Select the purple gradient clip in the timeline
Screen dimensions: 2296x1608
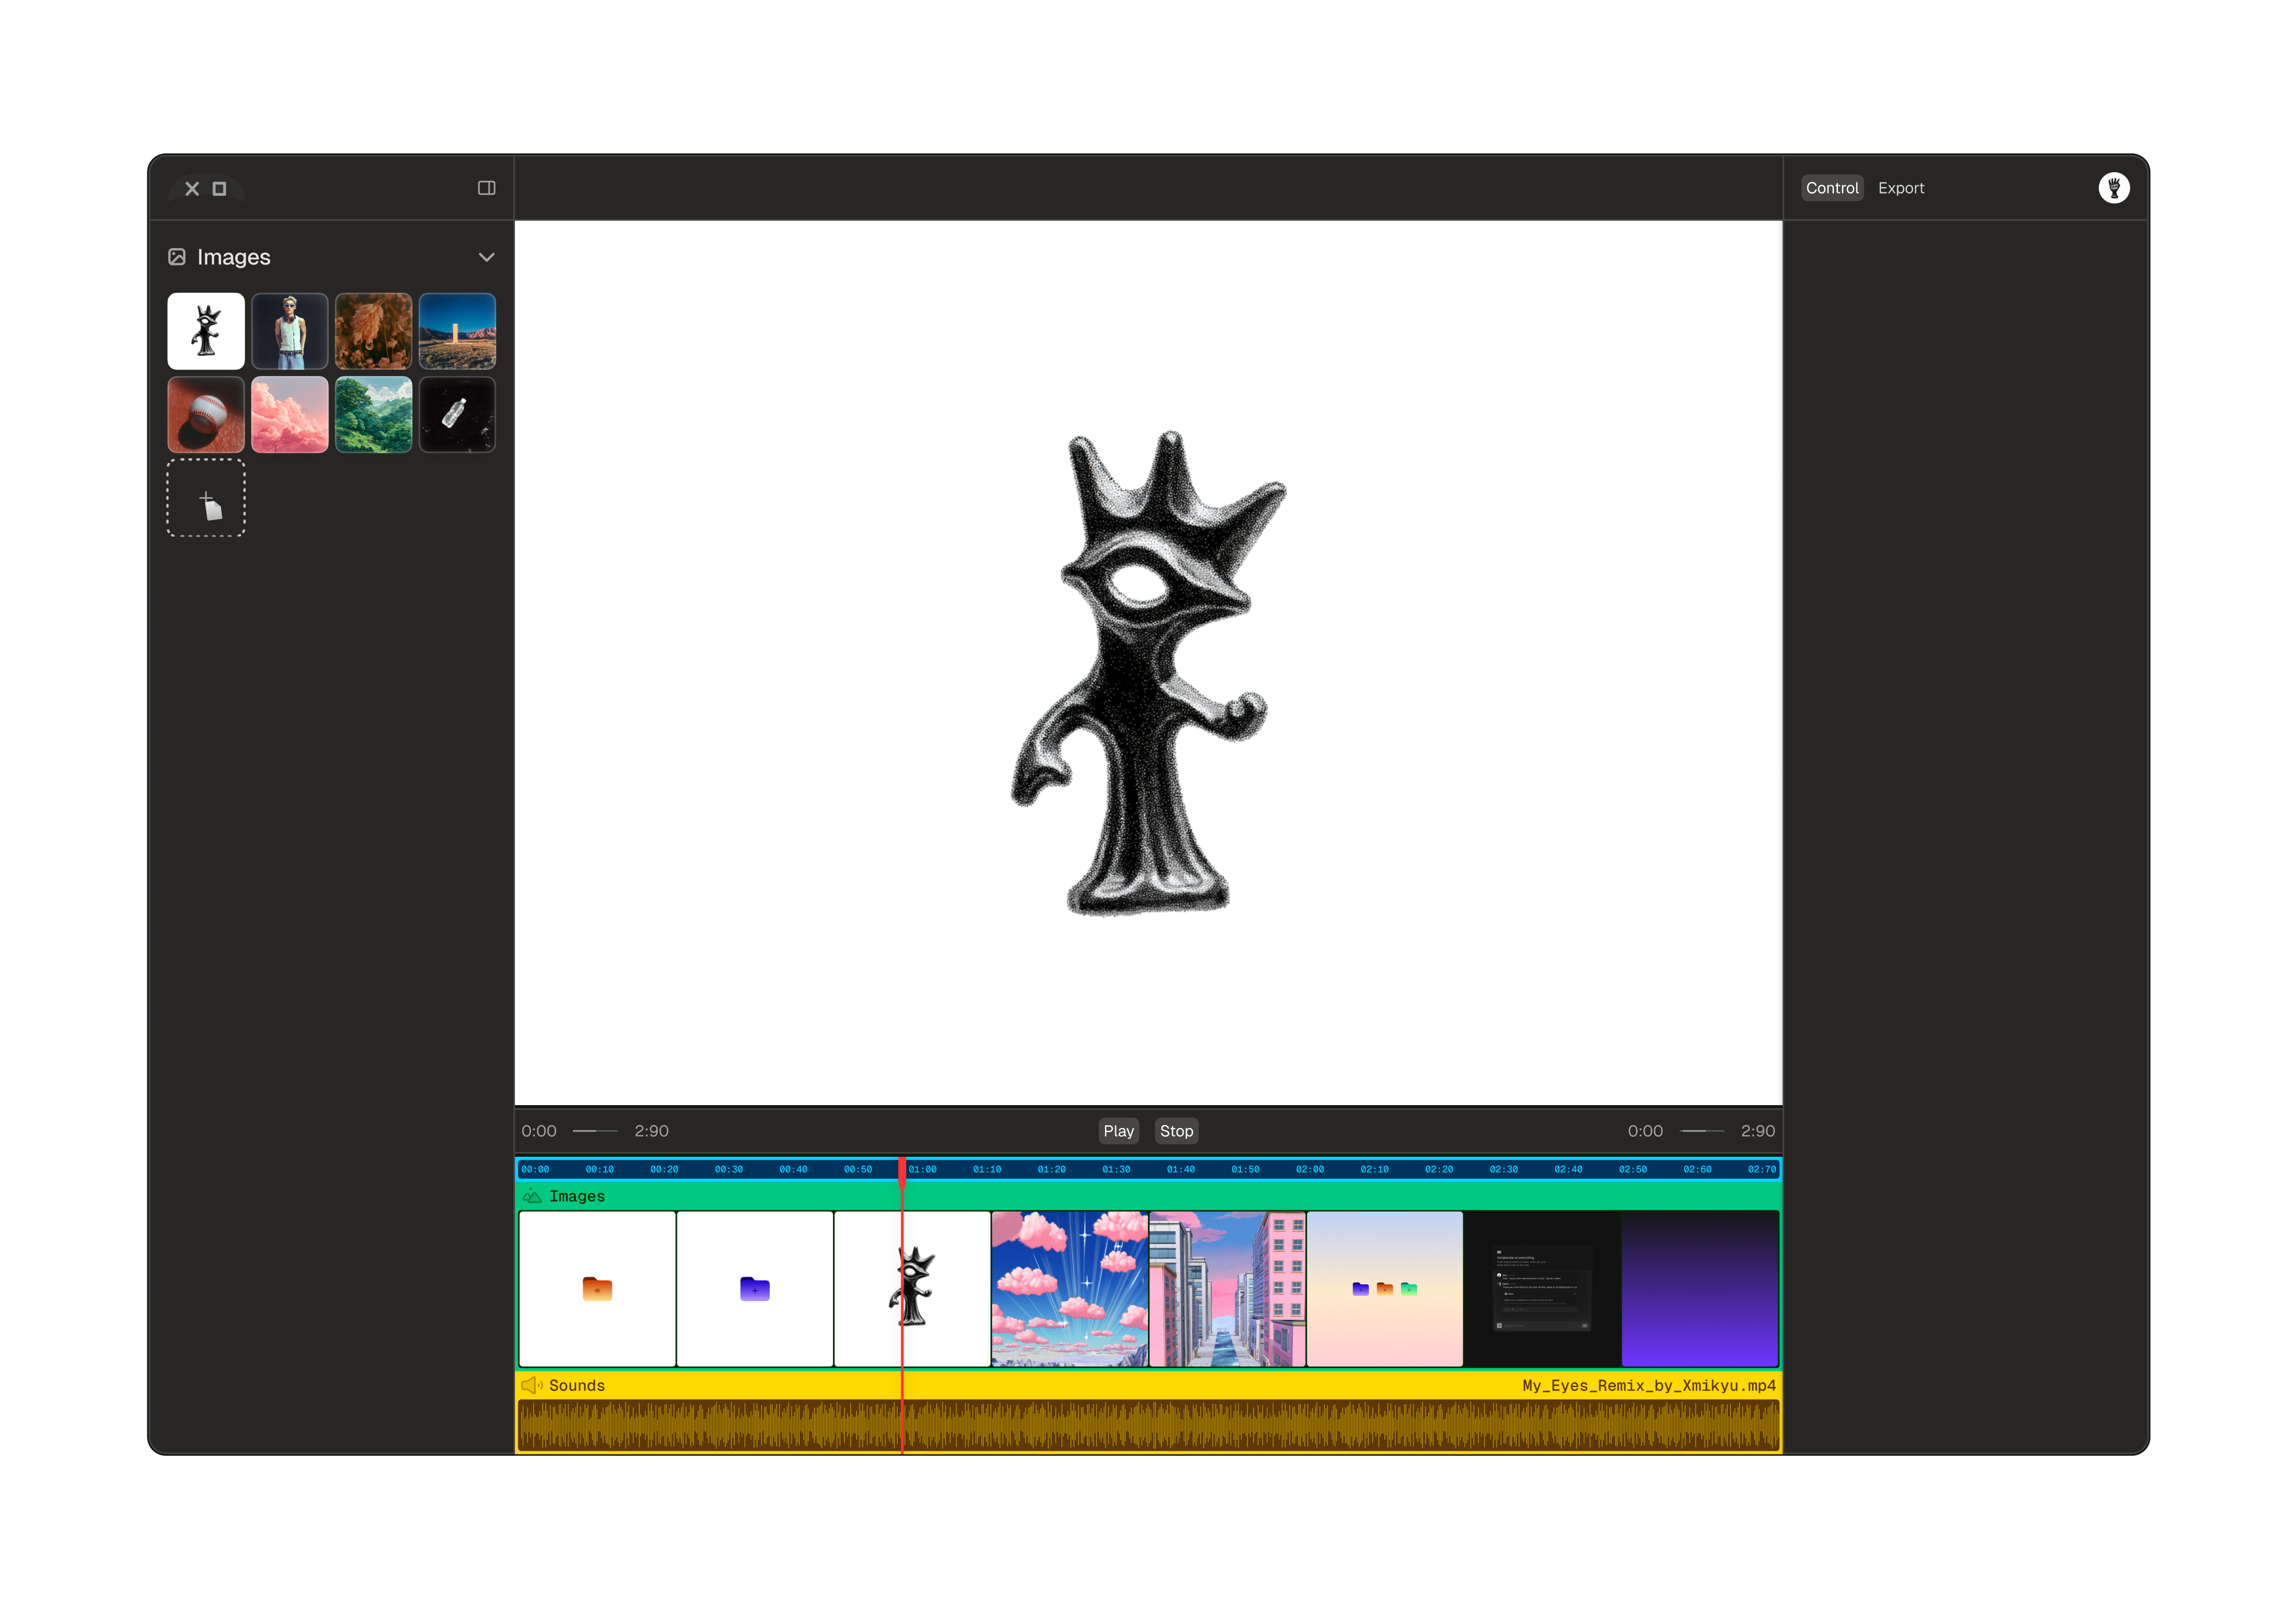(1699, 1288)
